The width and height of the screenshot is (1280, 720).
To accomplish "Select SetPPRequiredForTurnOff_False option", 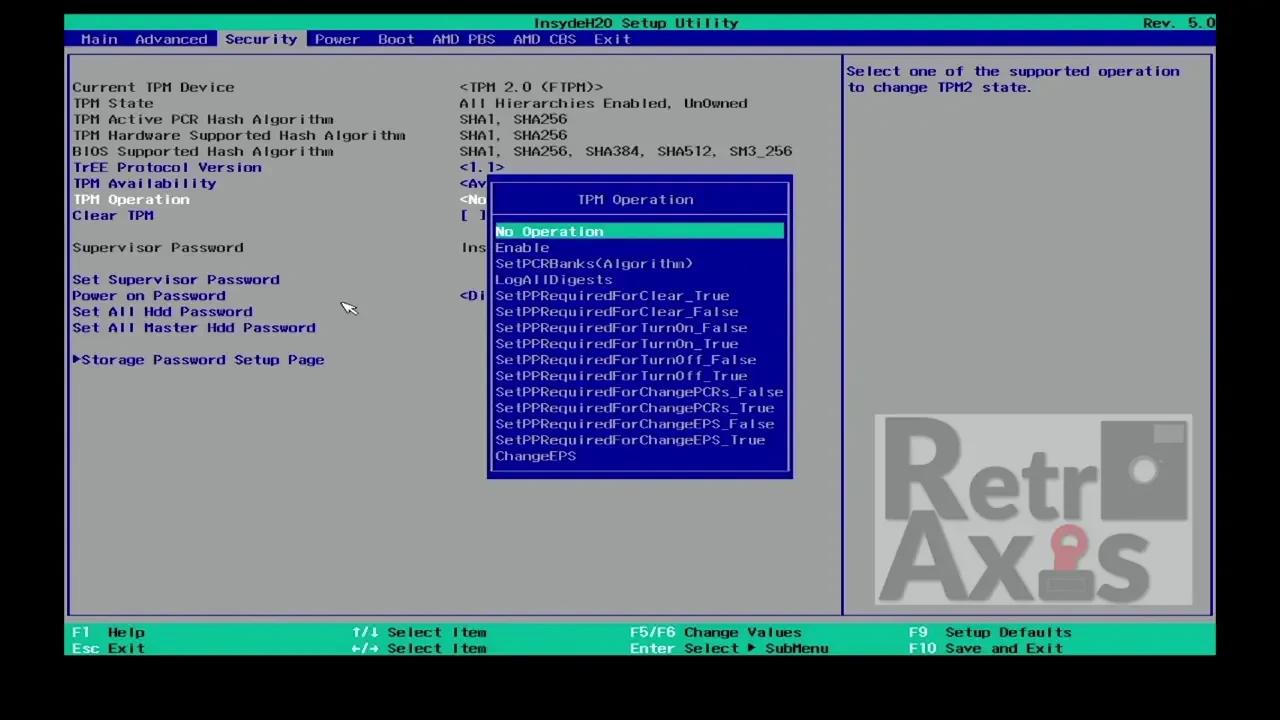I will click(625, 360).
